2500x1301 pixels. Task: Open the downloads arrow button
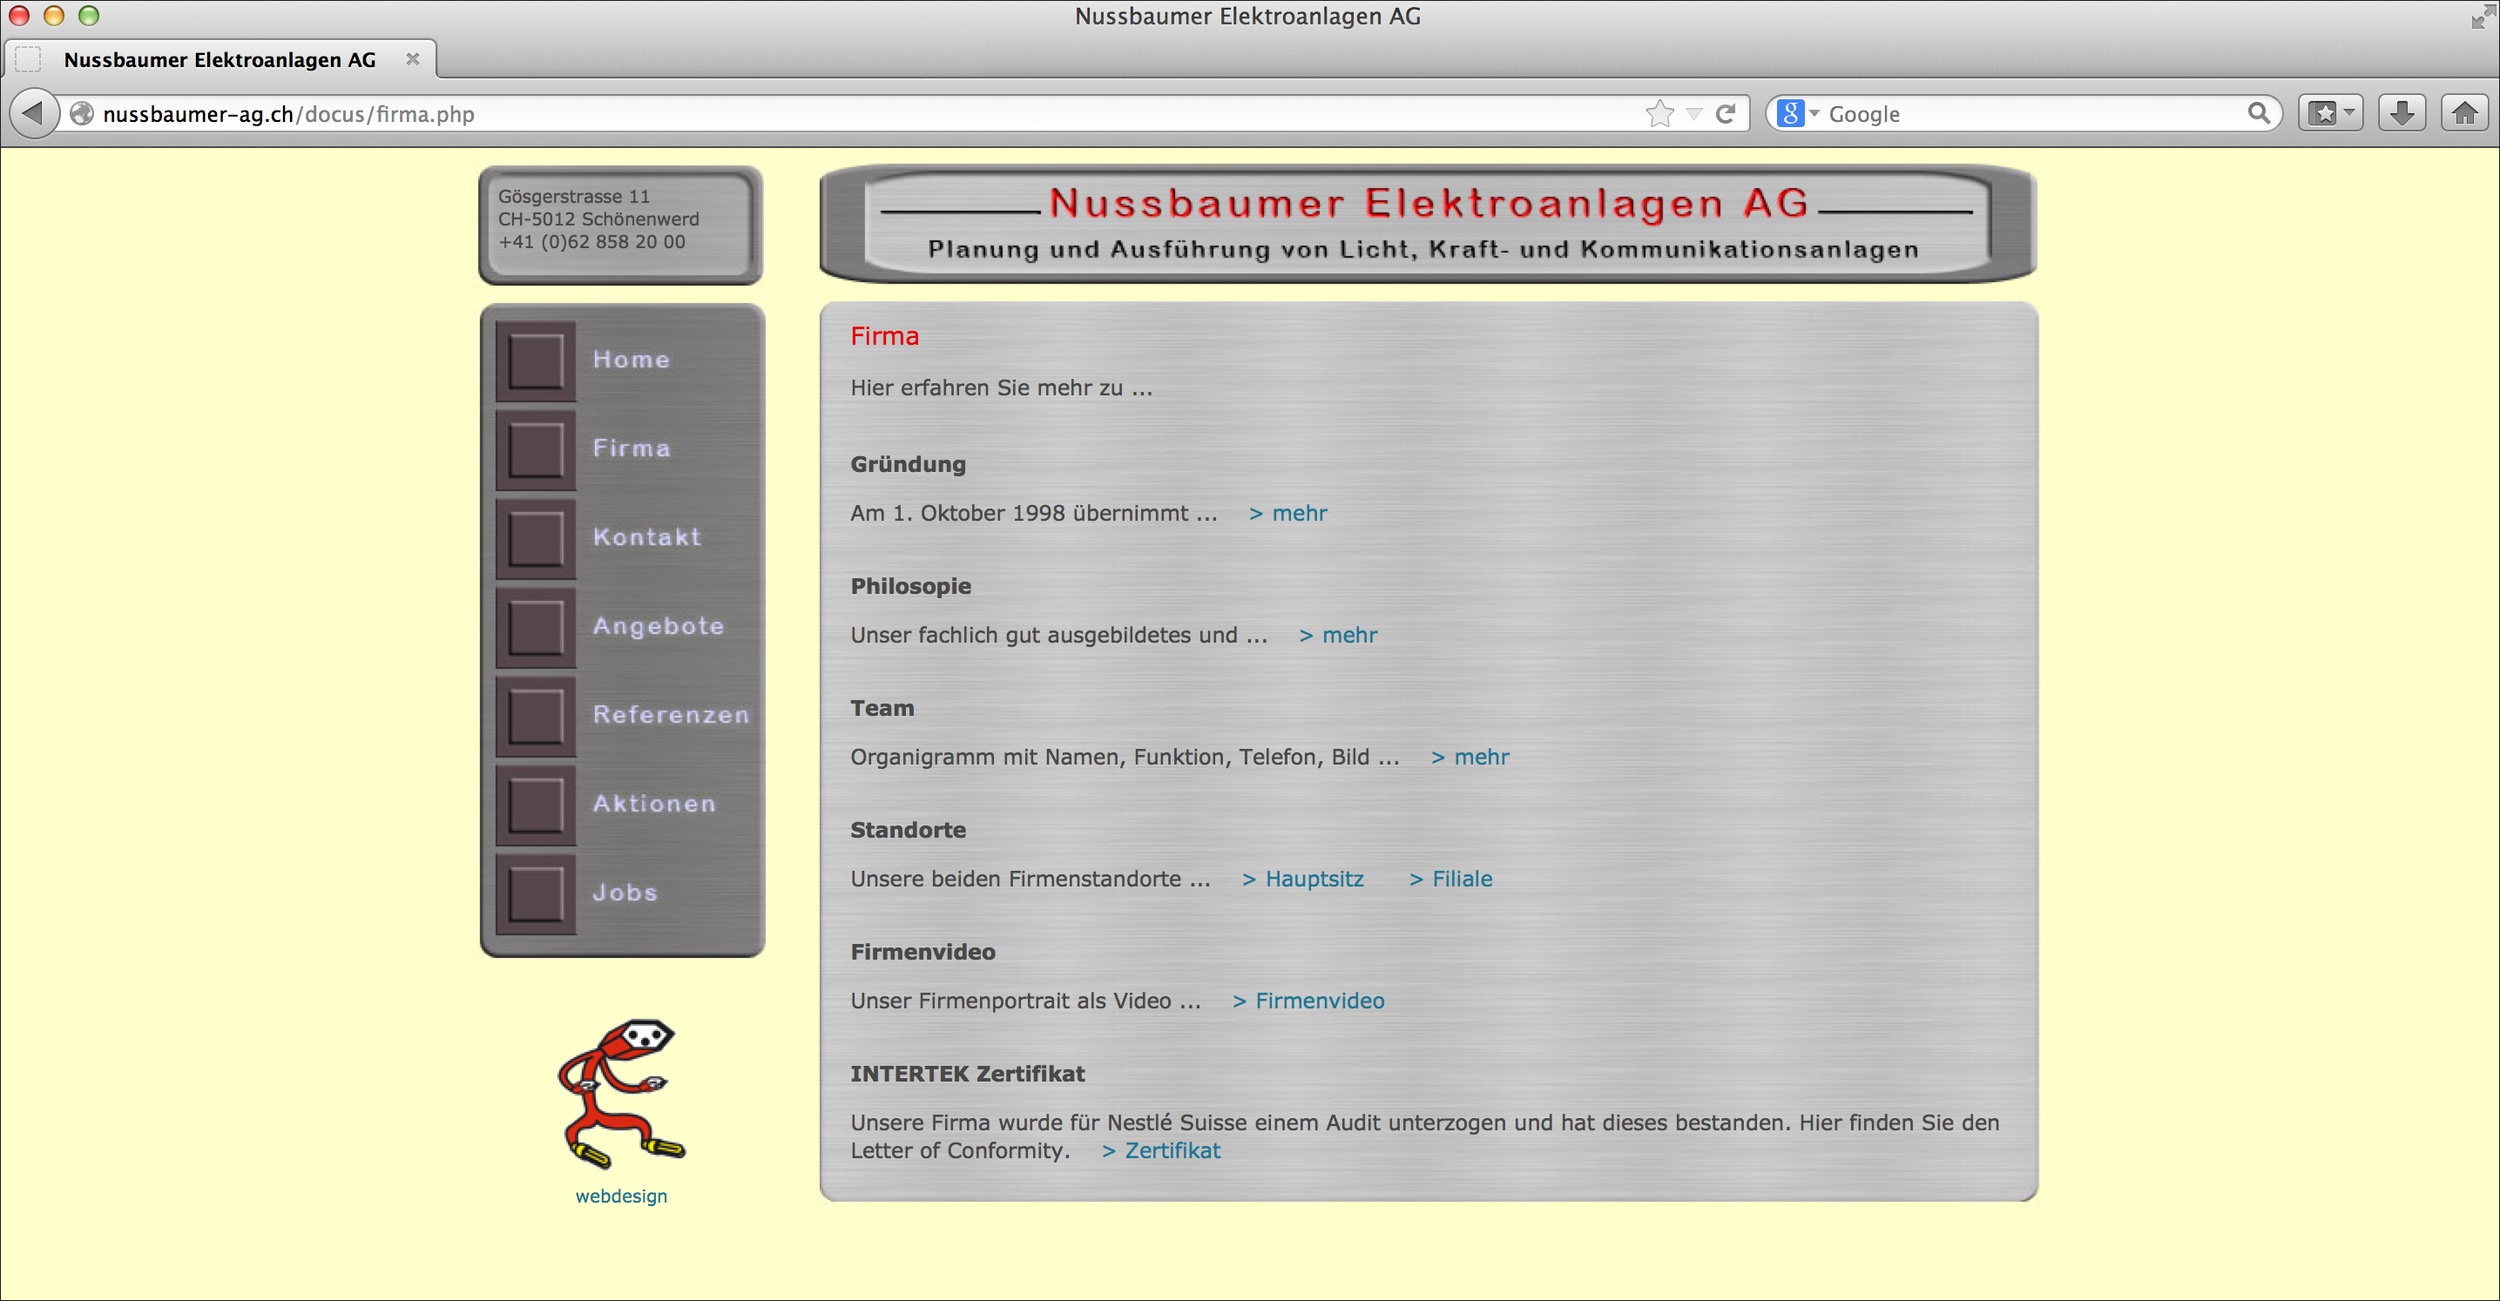tap(2402, 113)
